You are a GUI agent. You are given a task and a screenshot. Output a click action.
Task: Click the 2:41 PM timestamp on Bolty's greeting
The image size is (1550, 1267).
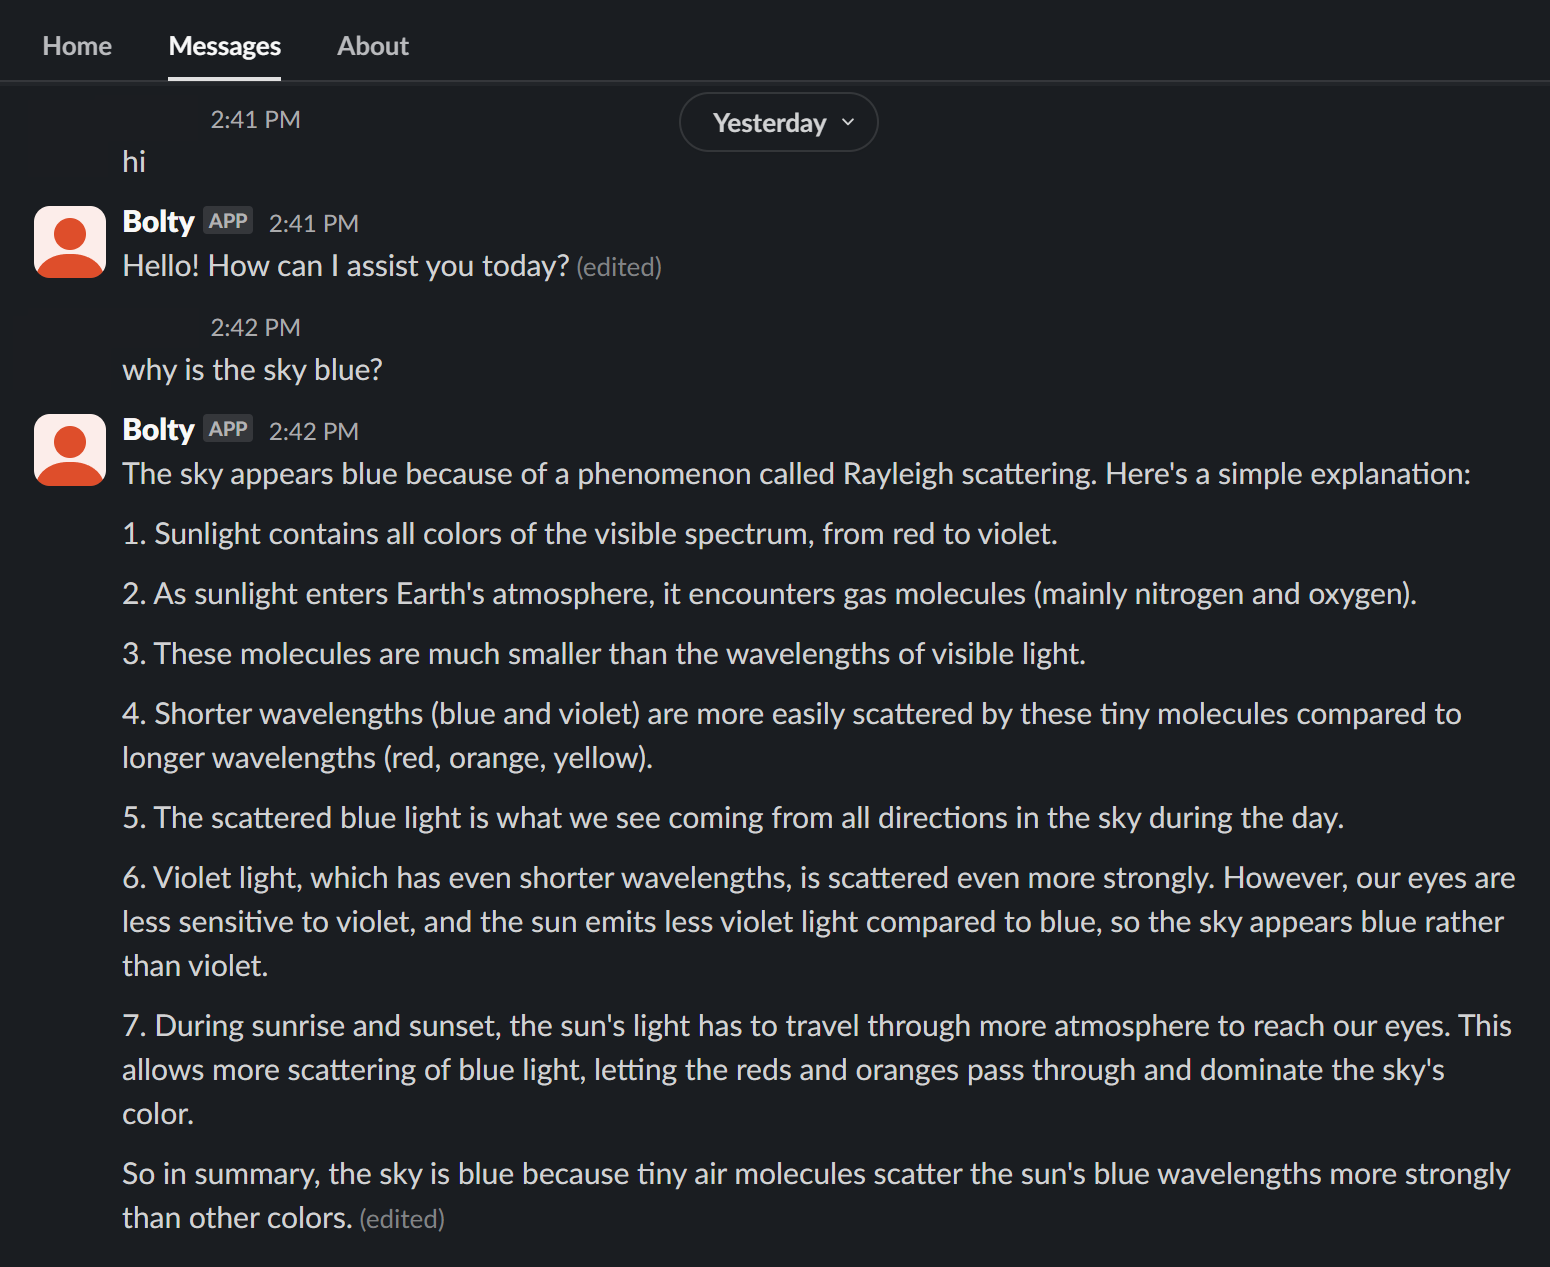pyautogui.click(x=313, y=223)
